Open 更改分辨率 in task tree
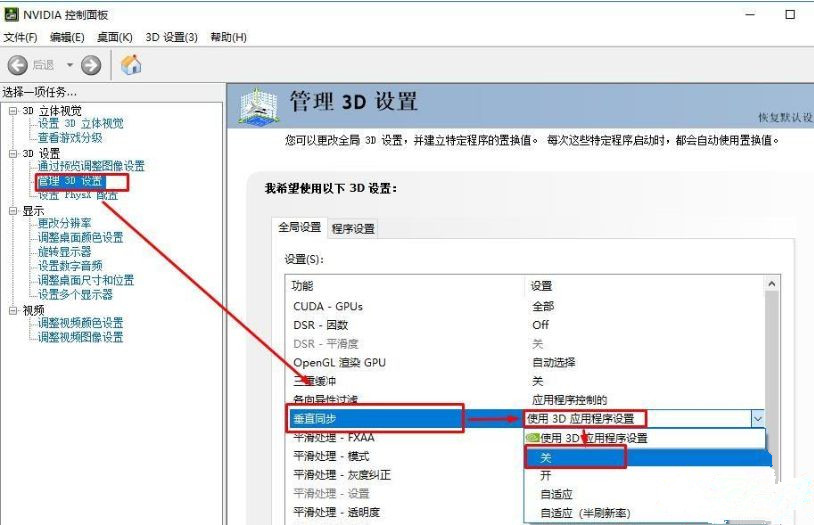This screenshot has width=814, height=525. point(64,223)
